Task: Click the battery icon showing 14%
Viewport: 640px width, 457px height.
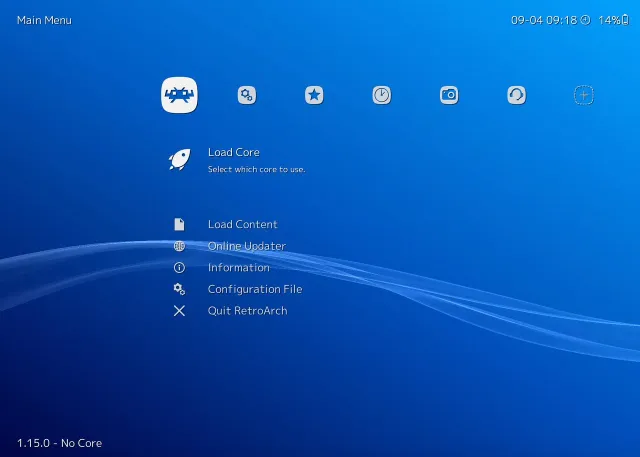Action: click(x=625, y=20)
